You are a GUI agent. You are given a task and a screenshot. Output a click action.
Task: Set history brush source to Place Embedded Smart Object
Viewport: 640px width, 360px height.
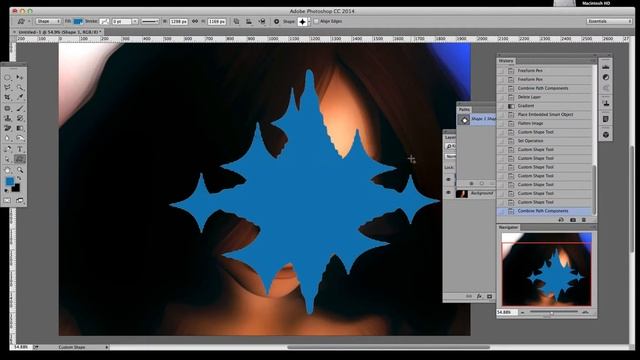501,115
